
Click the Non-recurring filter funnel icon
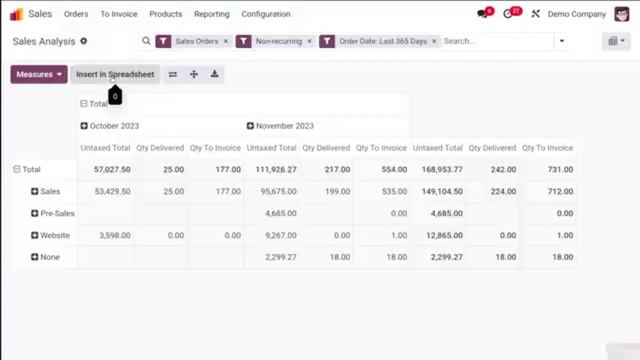click(x=243, y=41)
